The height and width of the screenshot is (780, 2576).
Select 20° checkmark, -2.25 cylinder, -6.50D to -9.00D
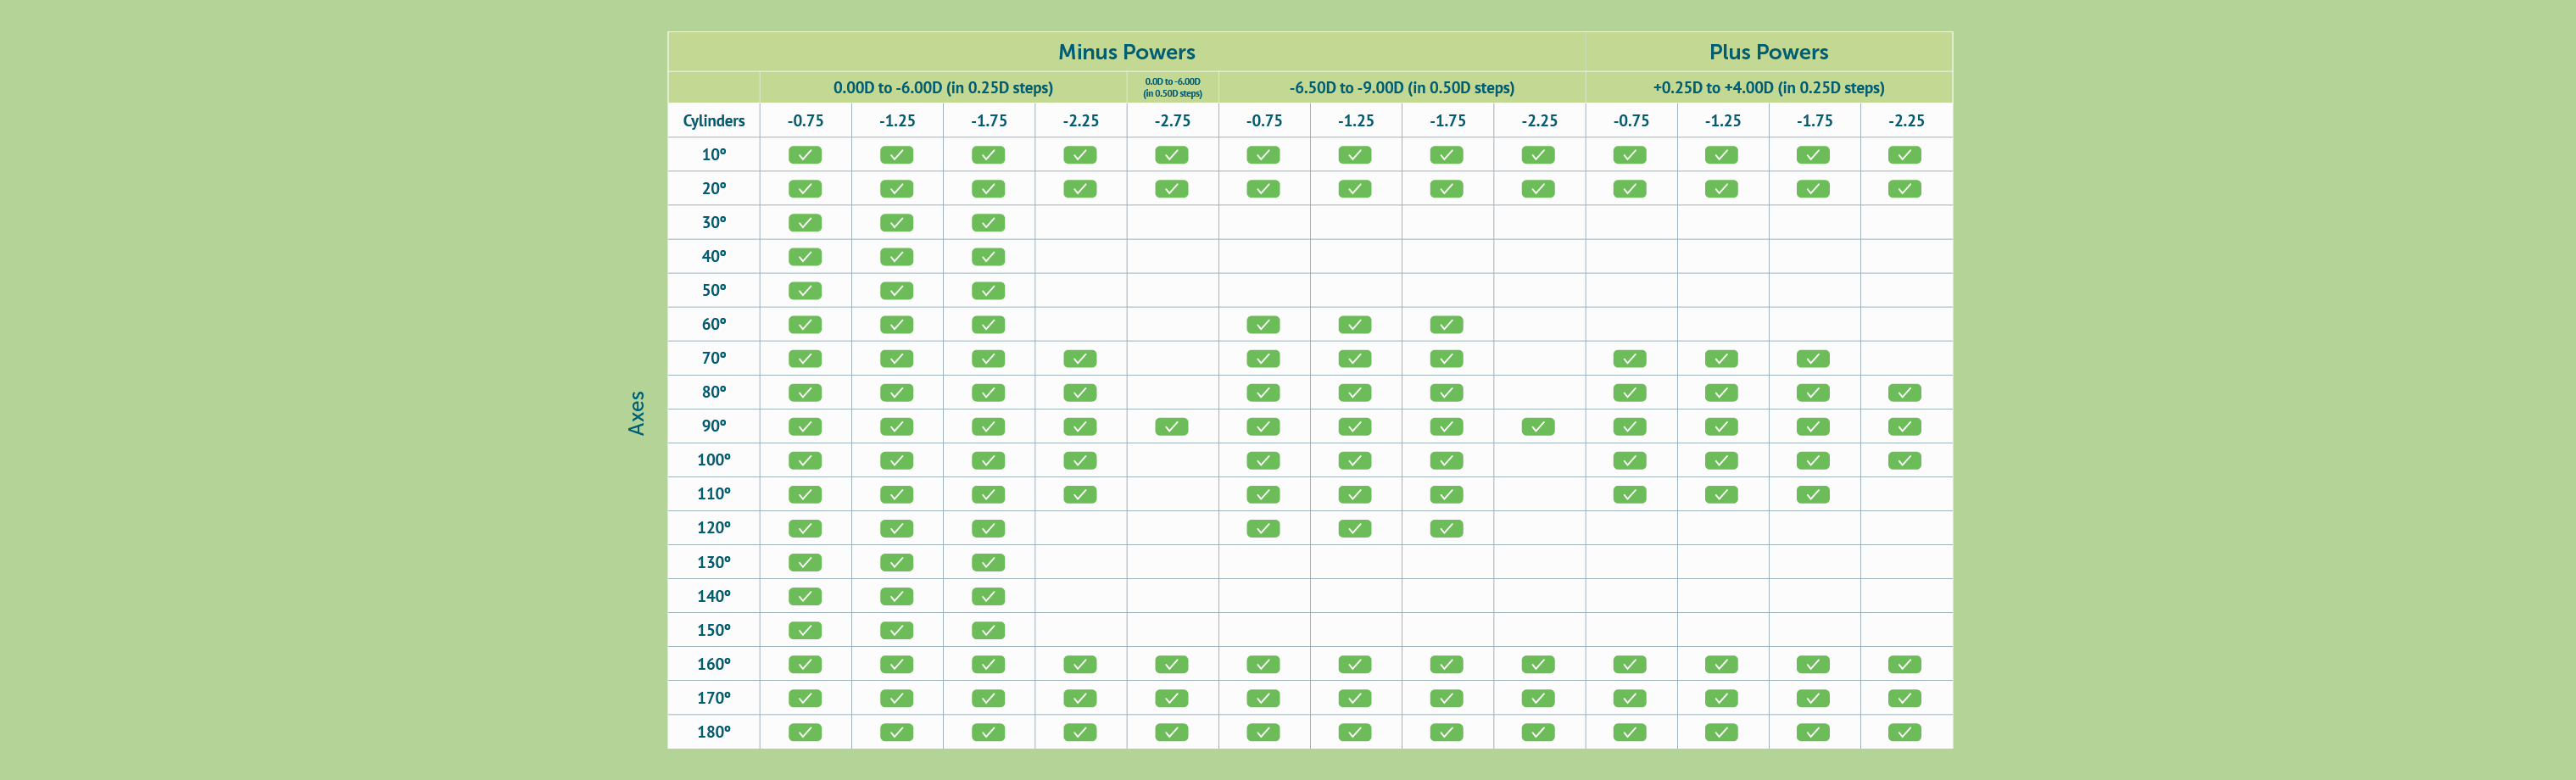[x=1538, y=189]
